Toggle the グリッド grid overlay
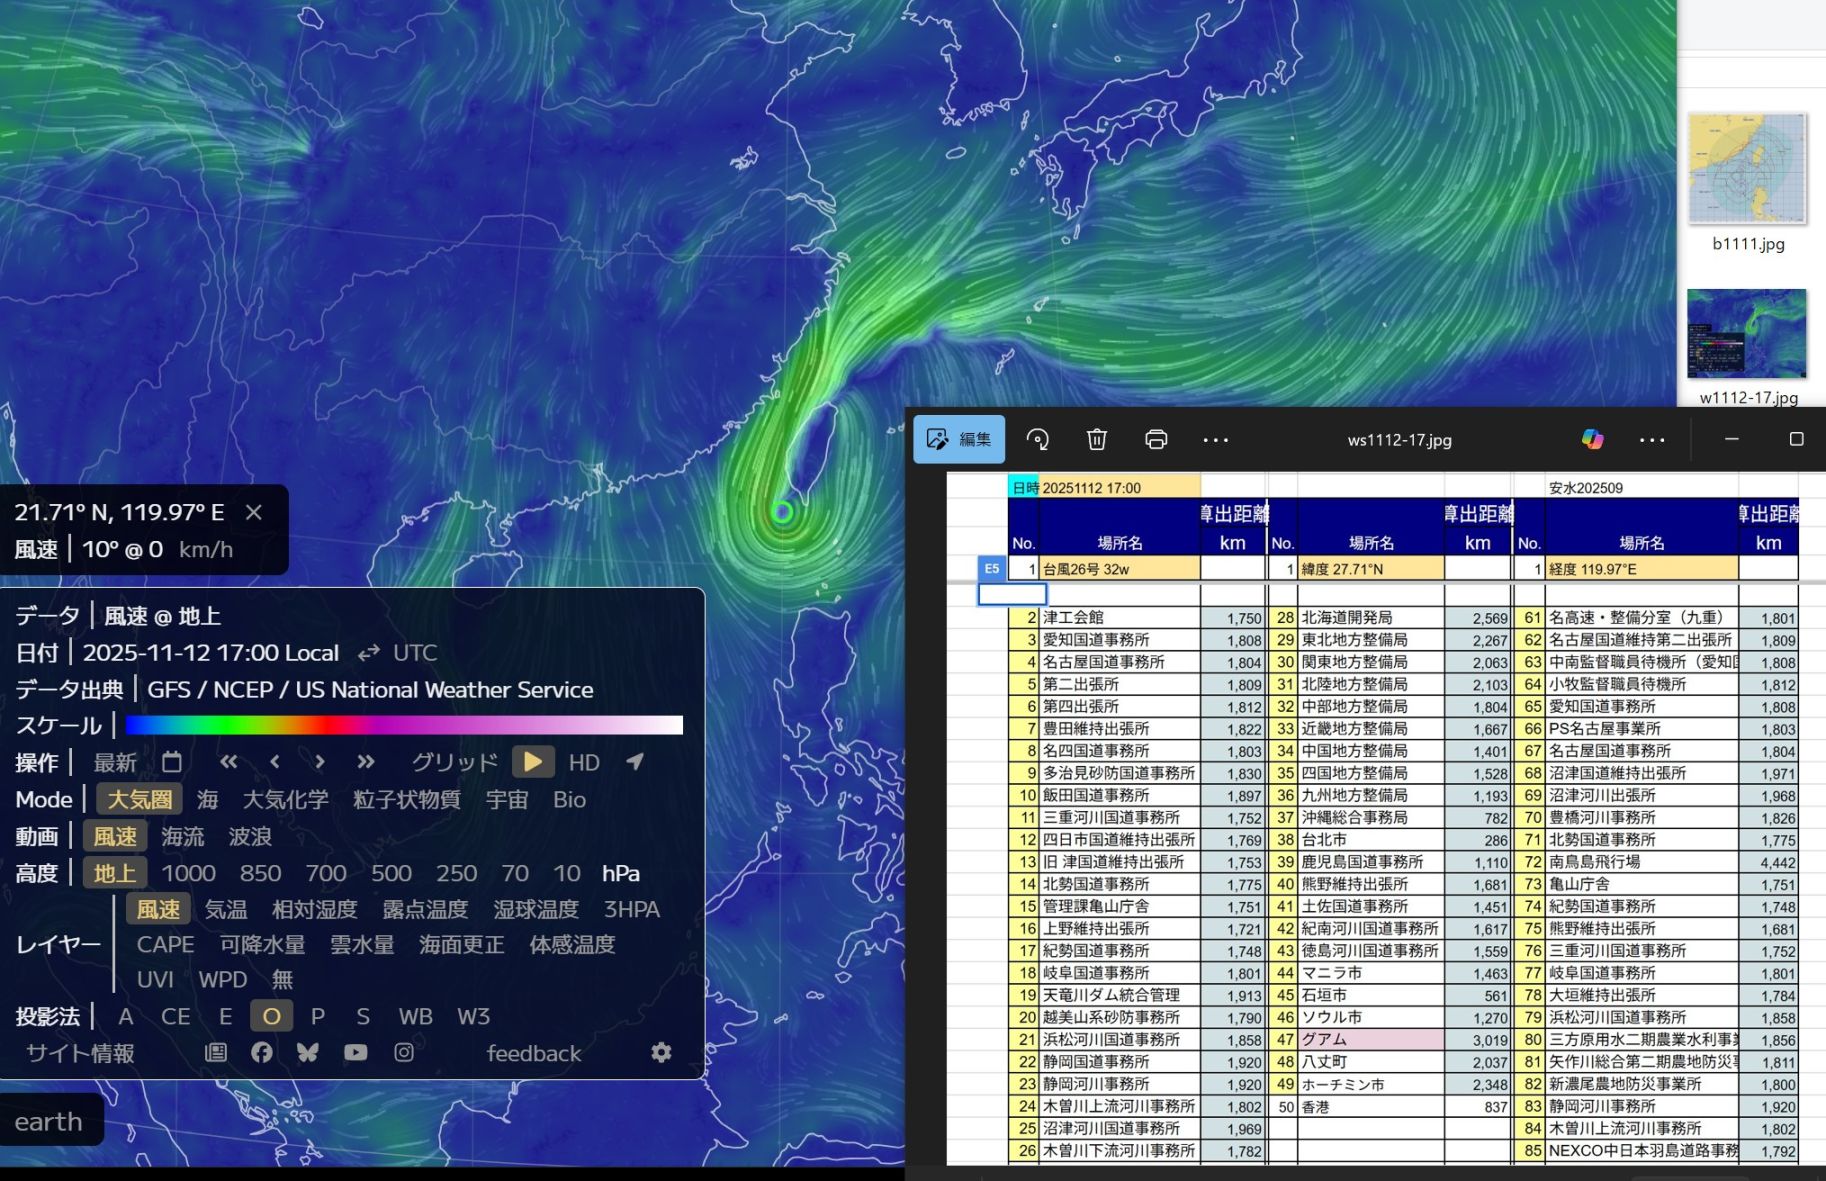Viewport: 1826px width, 1181px height. [454, 763]
